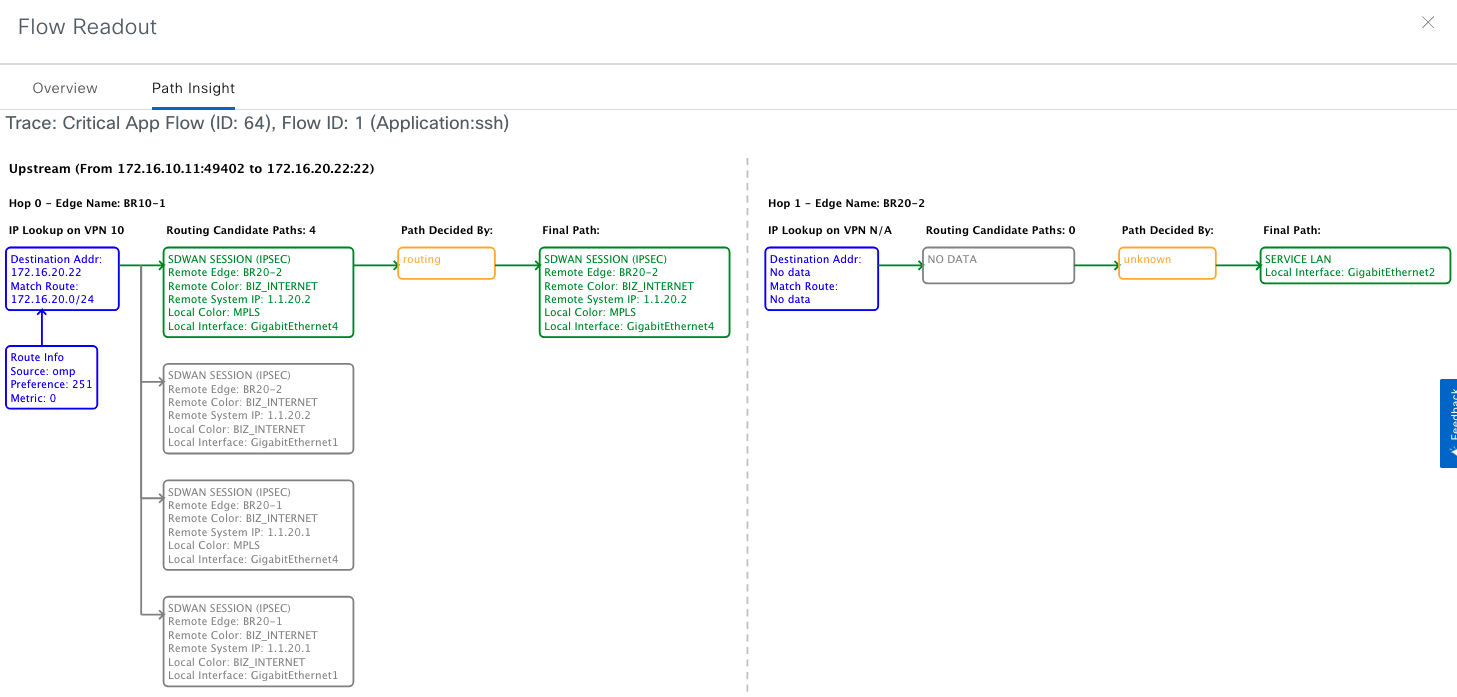Image resolution: width=1457 pixels, height=697 pixels.
Task: Select Destination Addr box for Hop 0
Action: coord(62,279)
